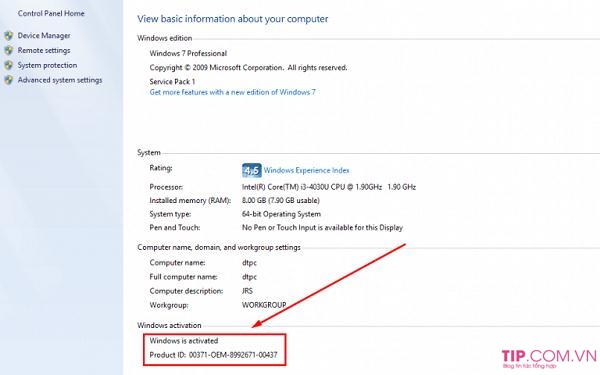Click the shield icon beside Remote settings
Viewport: 600px width, 375px height.
coord(8,51)
